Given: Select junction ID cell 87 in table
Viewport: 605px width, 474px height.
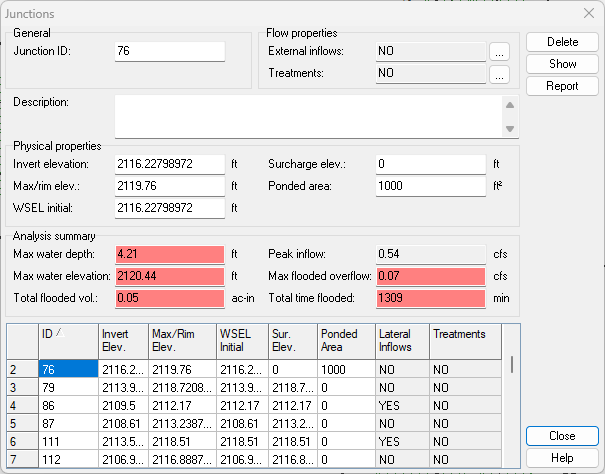Looking at the screenshot, I should coord(68,423).
